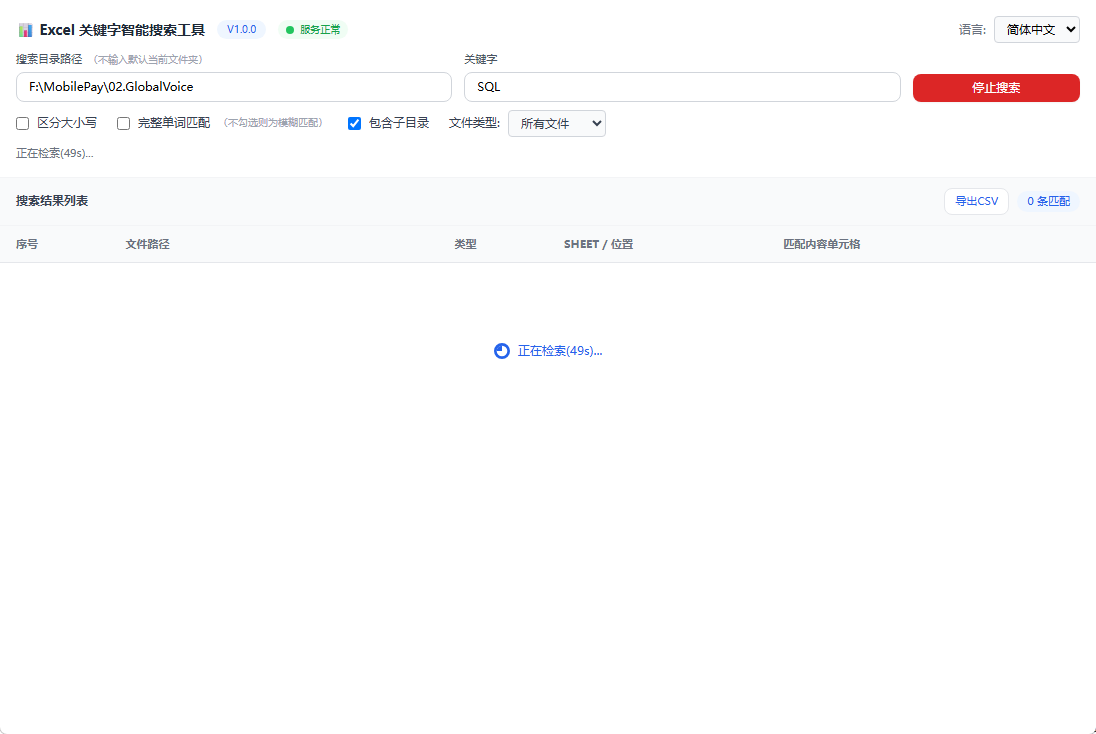Toggle the 区分大小写 checkbox
Screen dimensions: 1096x734
point(22,124)
